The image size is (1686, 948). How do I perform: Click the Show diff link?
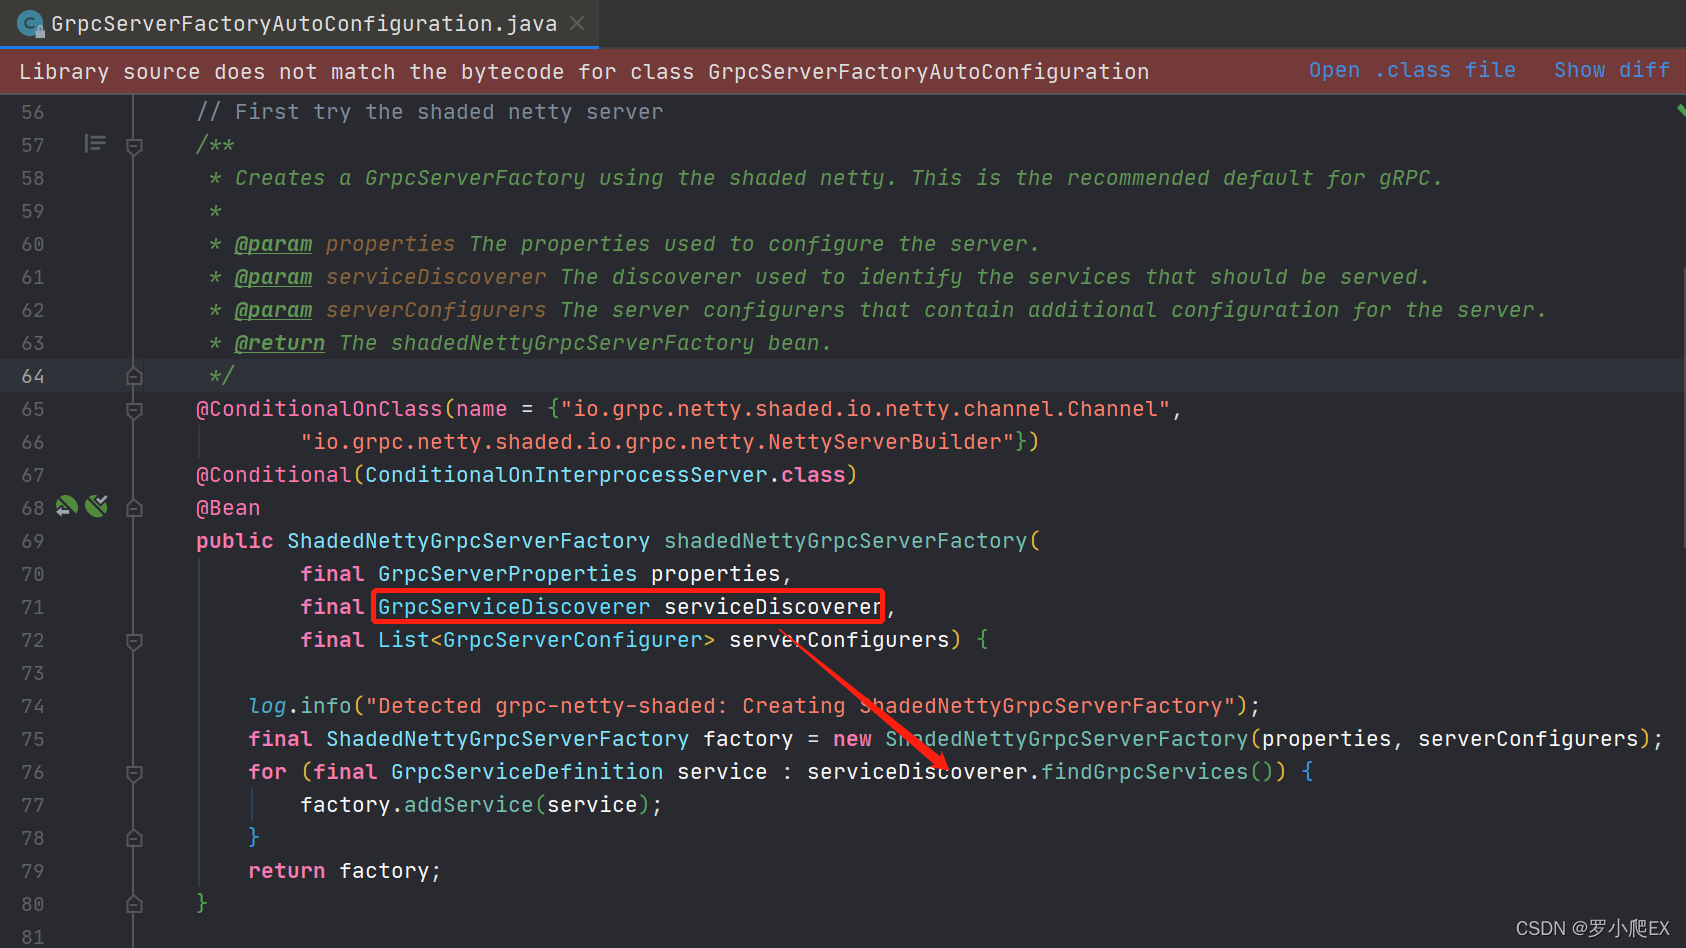(1611, 70)
